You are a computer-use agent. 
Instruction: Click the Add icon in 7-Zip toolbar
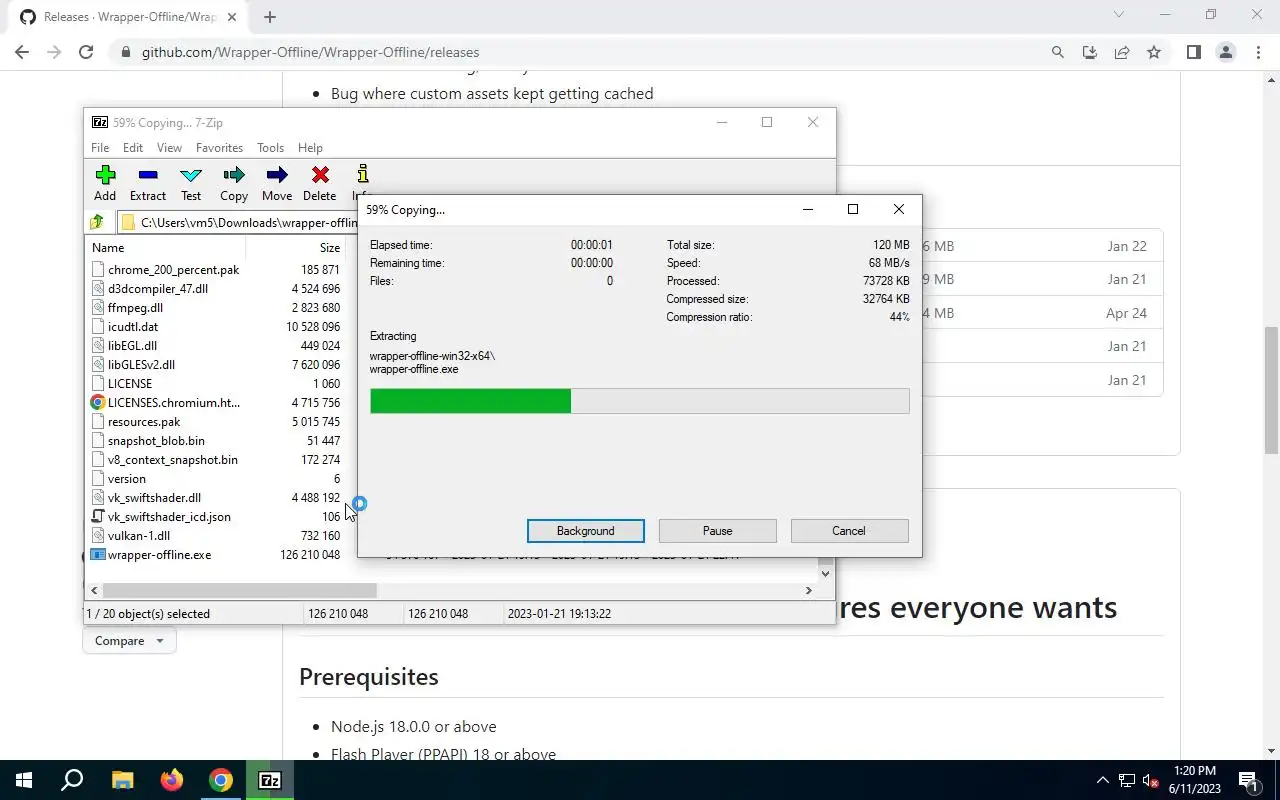tap(105, 184)
